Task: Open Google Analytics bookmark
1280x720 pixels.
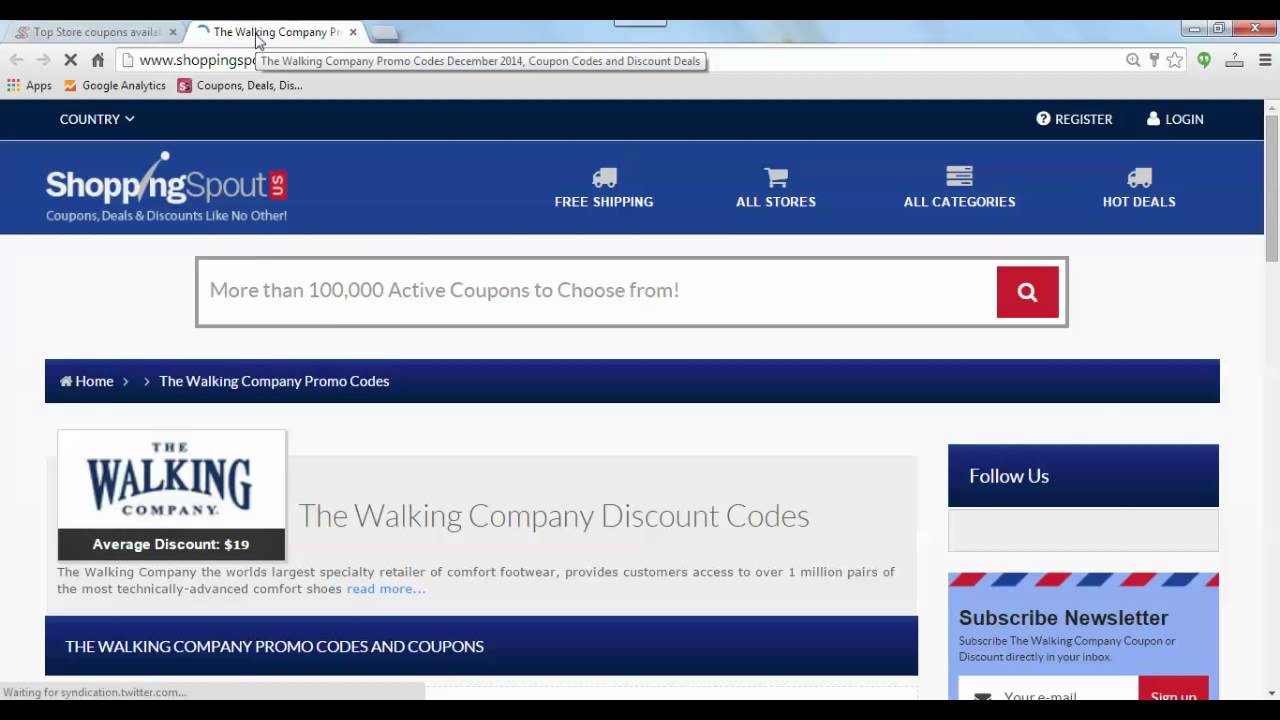Action: point(114,86)
